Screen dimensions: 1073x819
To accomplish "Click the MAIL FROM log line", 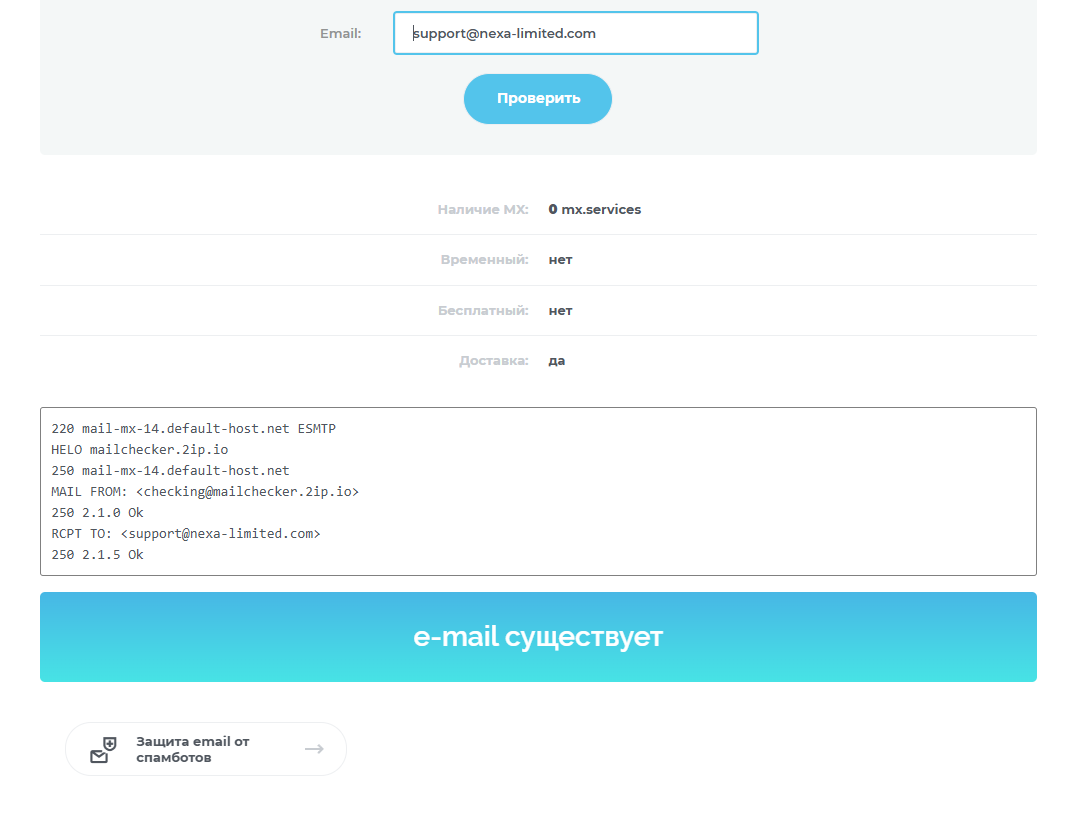I will (204, 492).
